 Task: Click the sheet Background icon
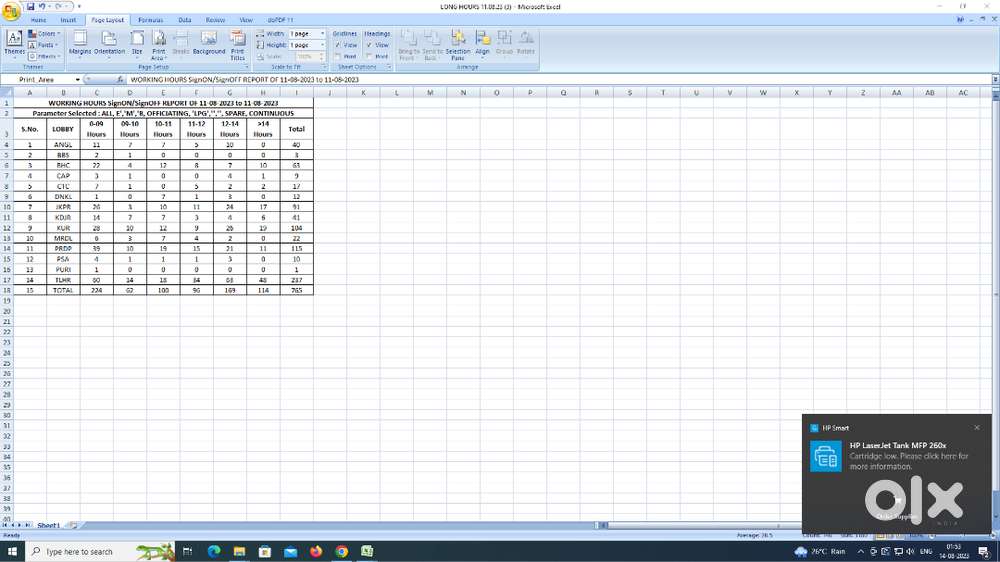209,42
